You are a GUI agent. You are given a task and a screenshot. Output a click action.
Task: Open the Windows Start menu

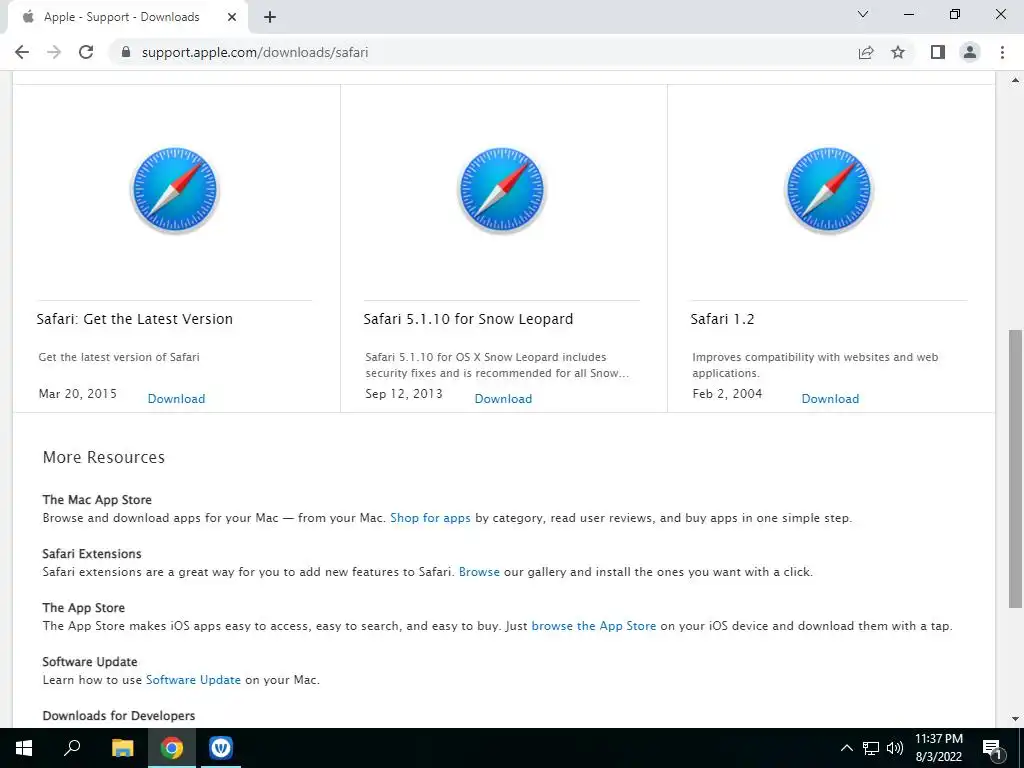point(24,748)
